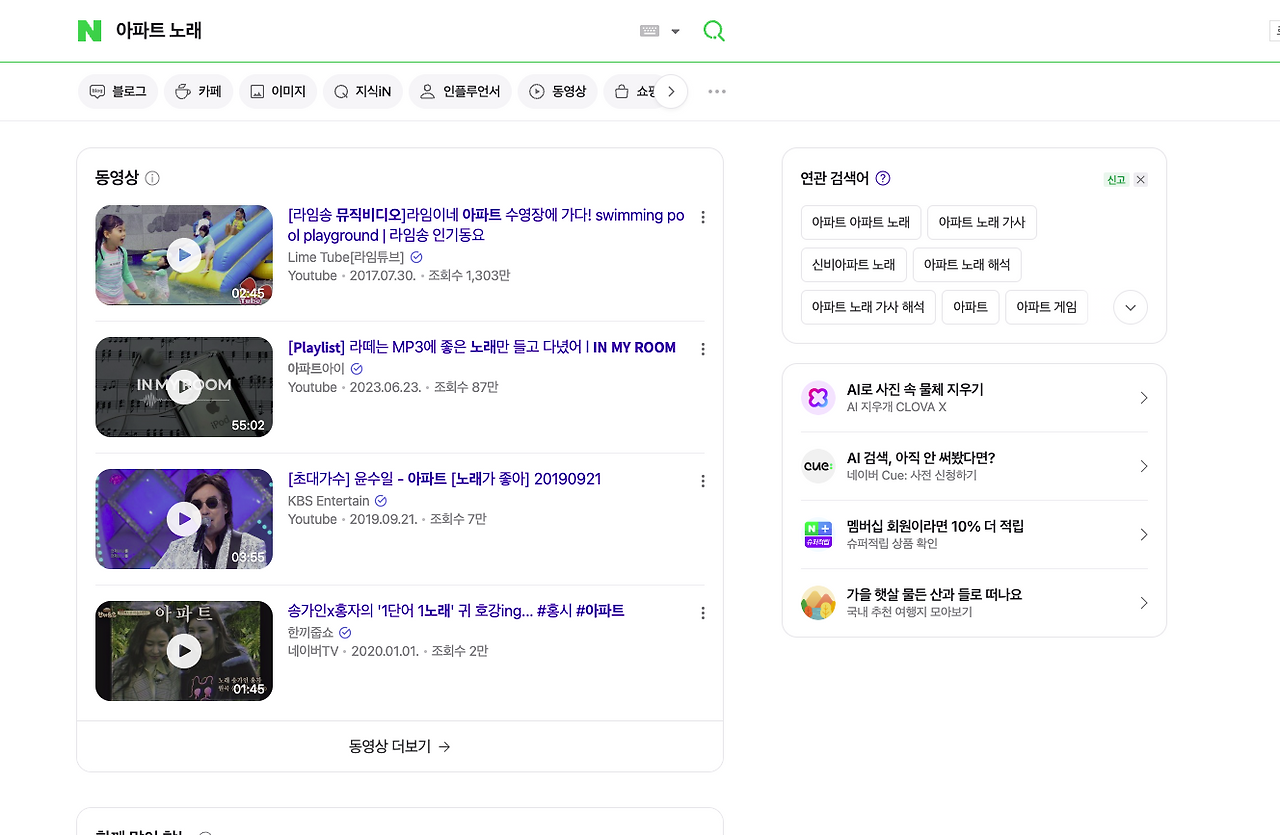
Task: Click right arrow to reveal more search tabs
Action: point(671,91)
